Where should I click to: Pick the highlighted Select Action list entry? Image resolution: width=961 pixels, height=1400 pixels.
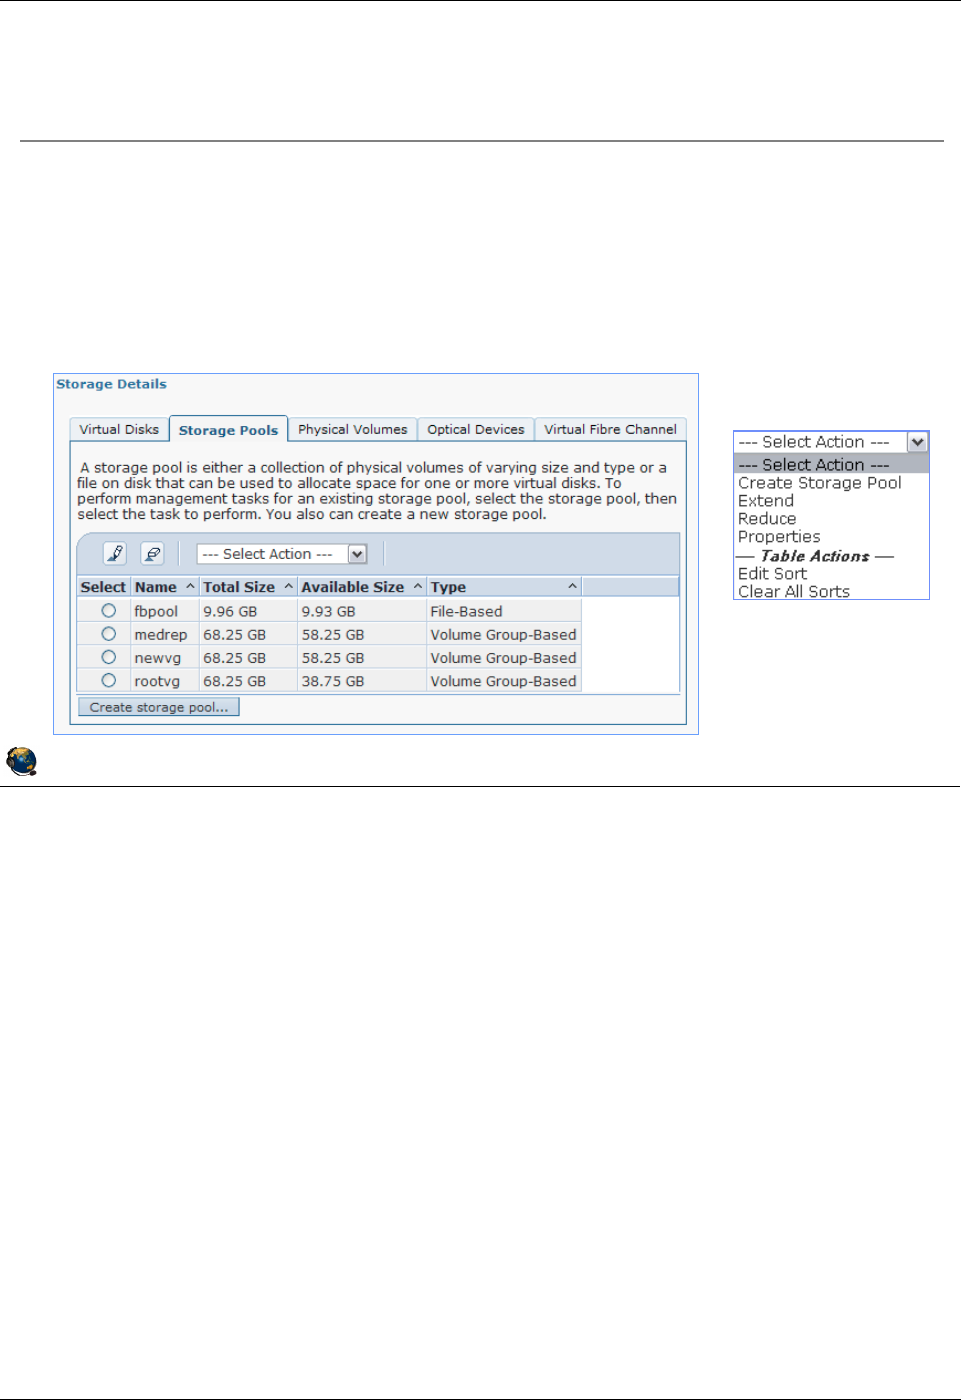pos(831,465)
